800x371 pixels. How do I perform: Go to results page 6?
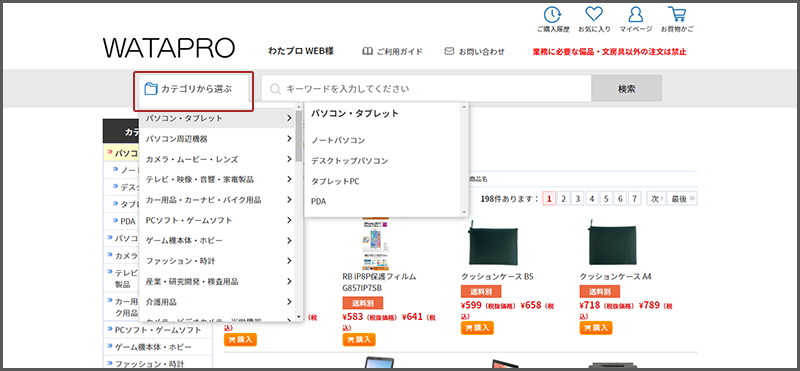(x=620, y=199)
